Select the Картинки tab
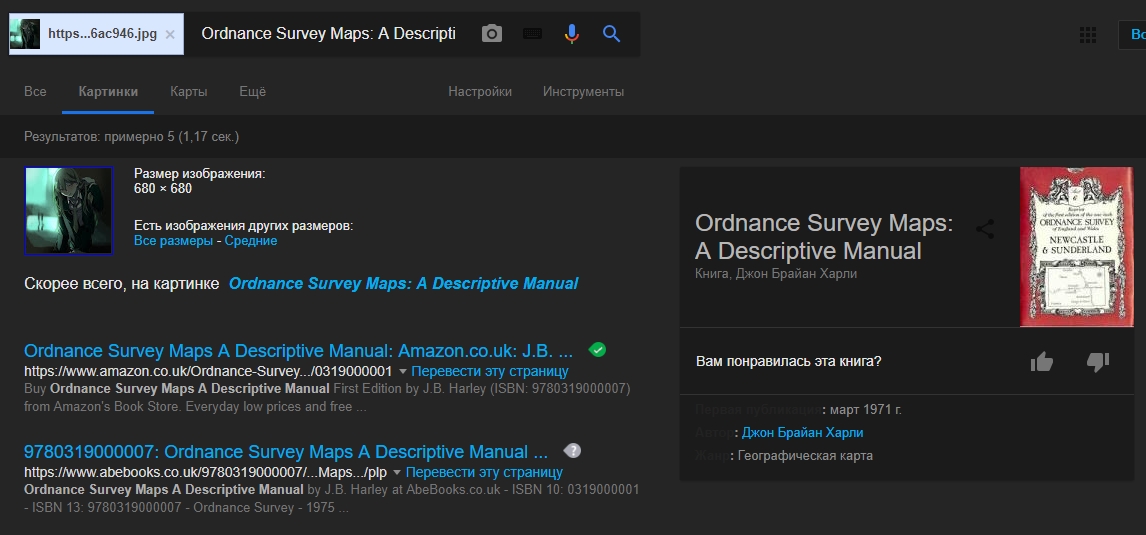This screenshot has height=535, width=1146. click(108, 92)
